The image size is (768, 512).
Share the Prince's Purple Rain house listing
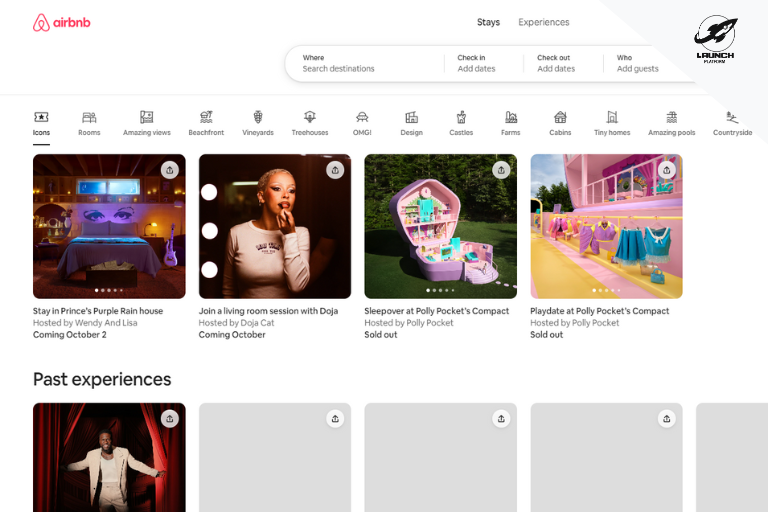(170, 170)
